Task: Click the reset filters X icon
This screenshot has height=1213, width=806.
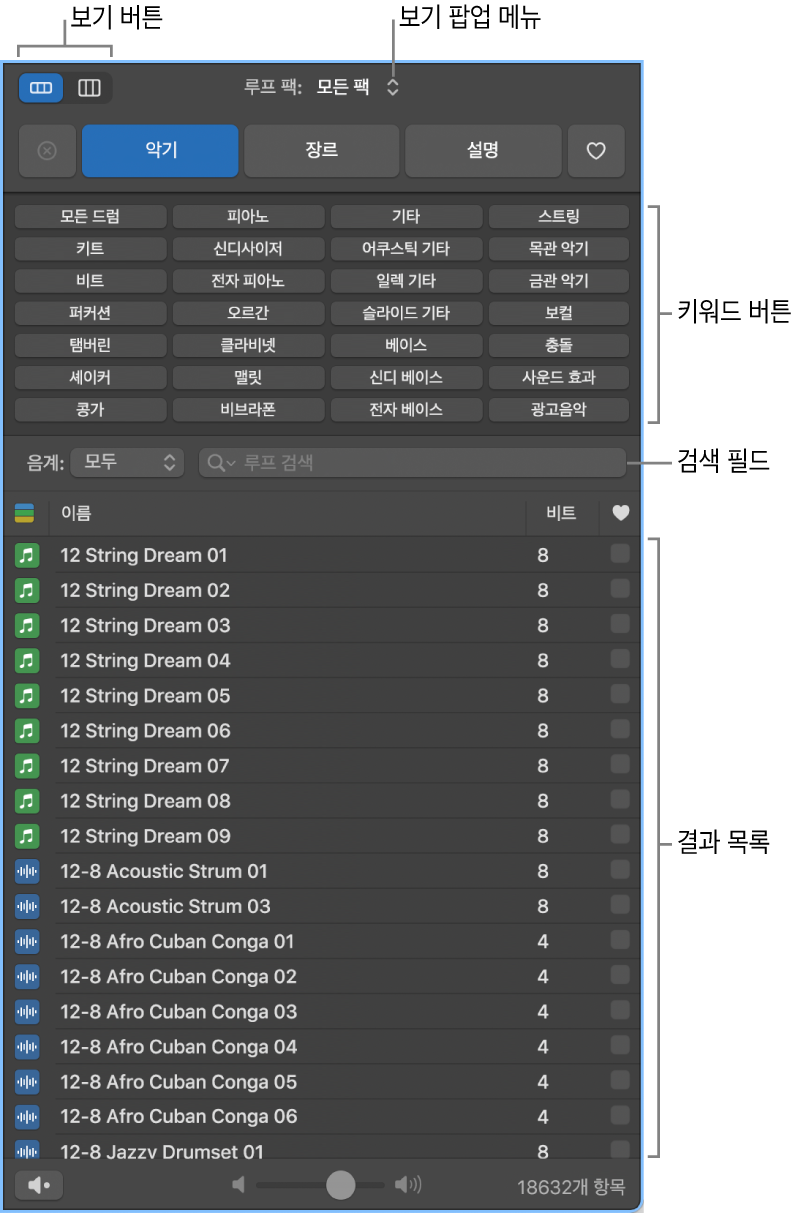Action: tap(47, 151)
